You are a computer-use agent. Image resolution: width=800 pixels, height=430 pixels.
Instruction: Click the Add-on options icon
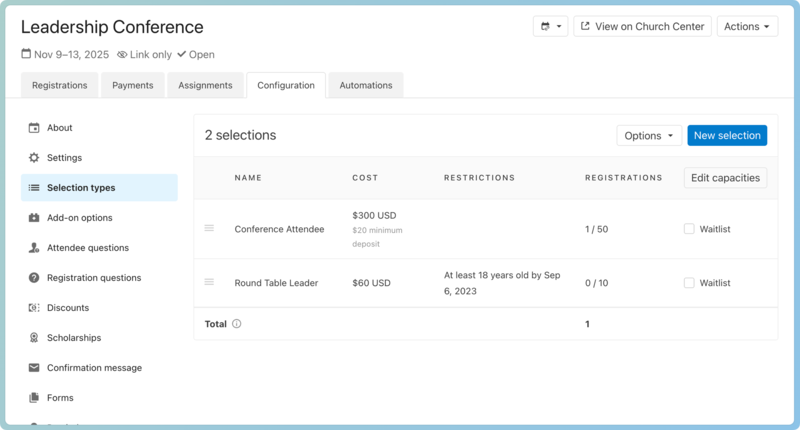click(34, 218)
